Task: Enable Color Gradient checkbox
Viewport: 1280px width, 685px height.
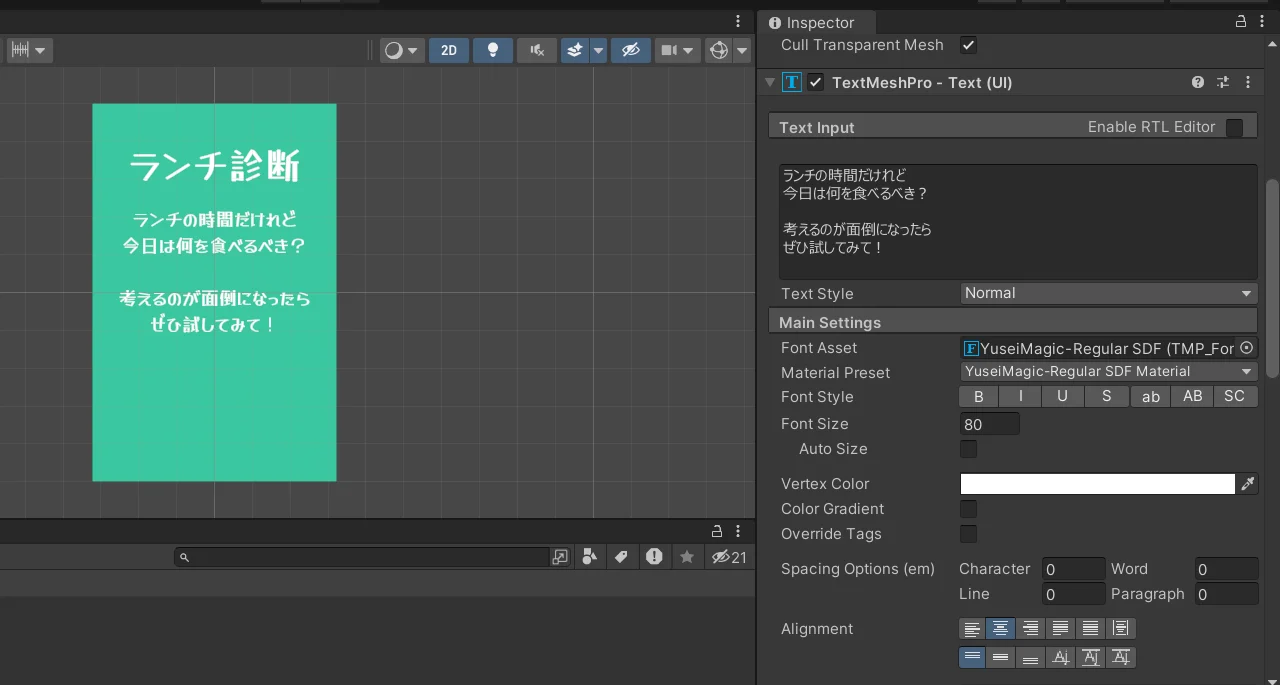Action: [968, 509]
